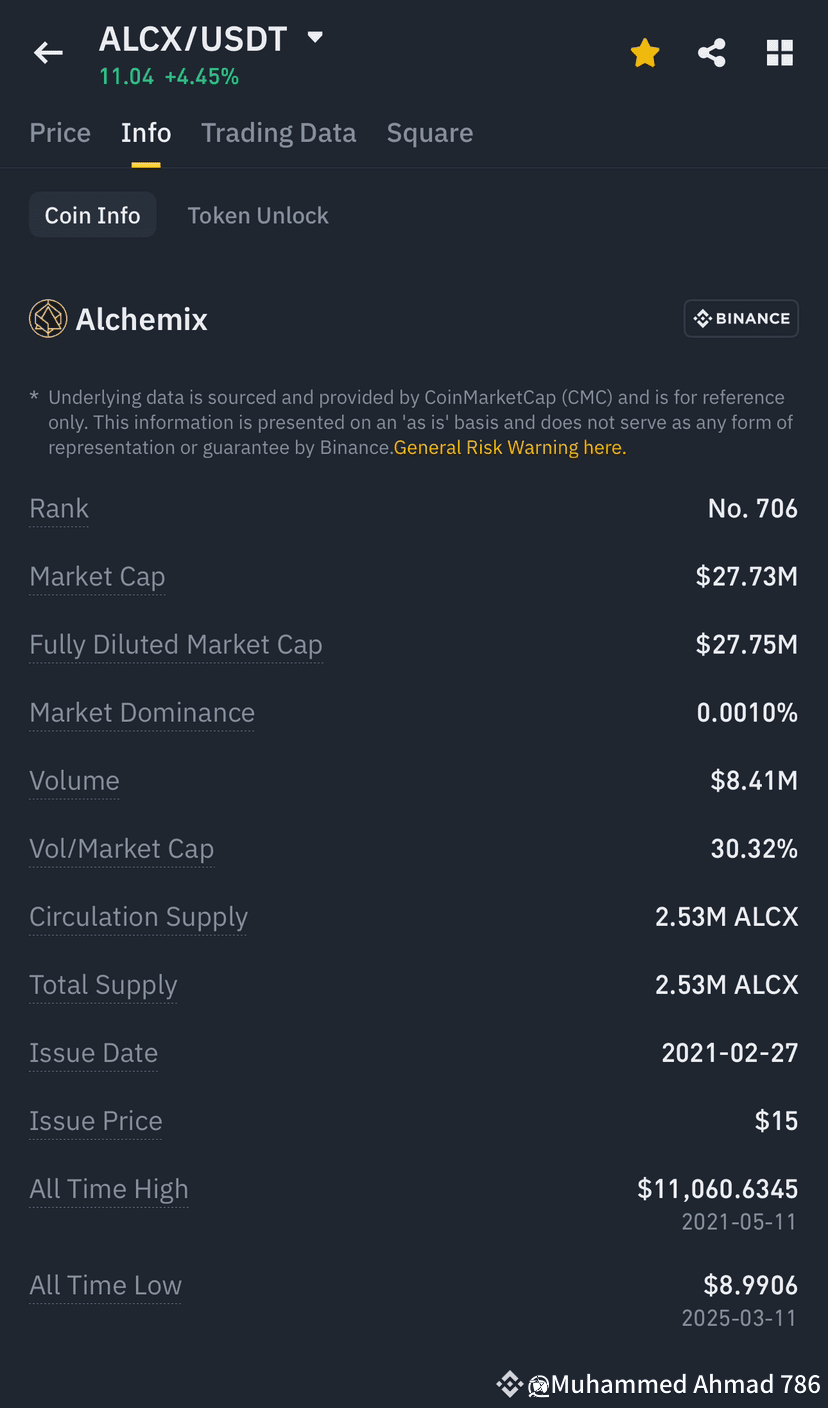Switch to Token Unlock section
The height and width of the screenshot is (1408, 828).
(x=258, y=215)
